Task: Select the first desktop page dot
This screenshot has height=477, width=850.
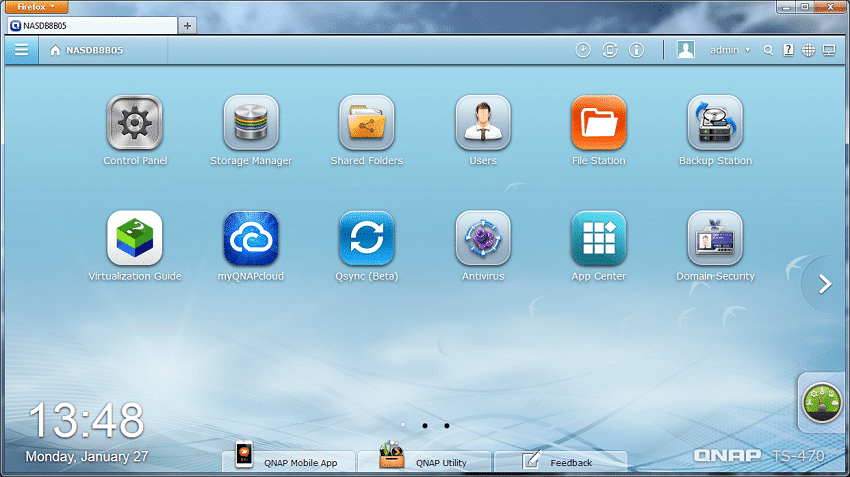Action: [403, 425]
